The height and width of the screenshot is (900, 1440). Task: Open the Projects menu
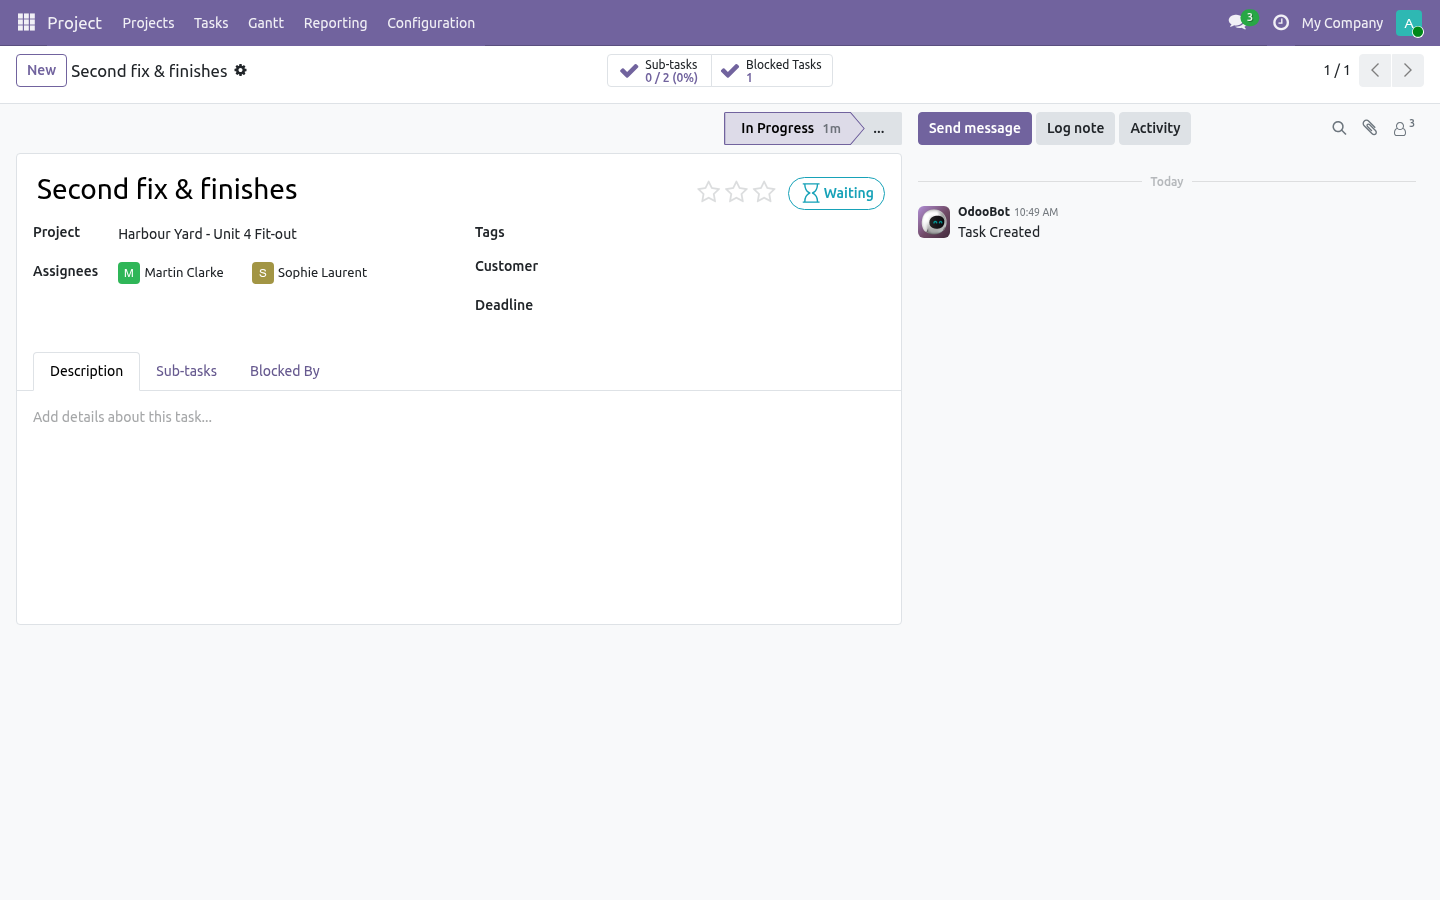(148, 22)
